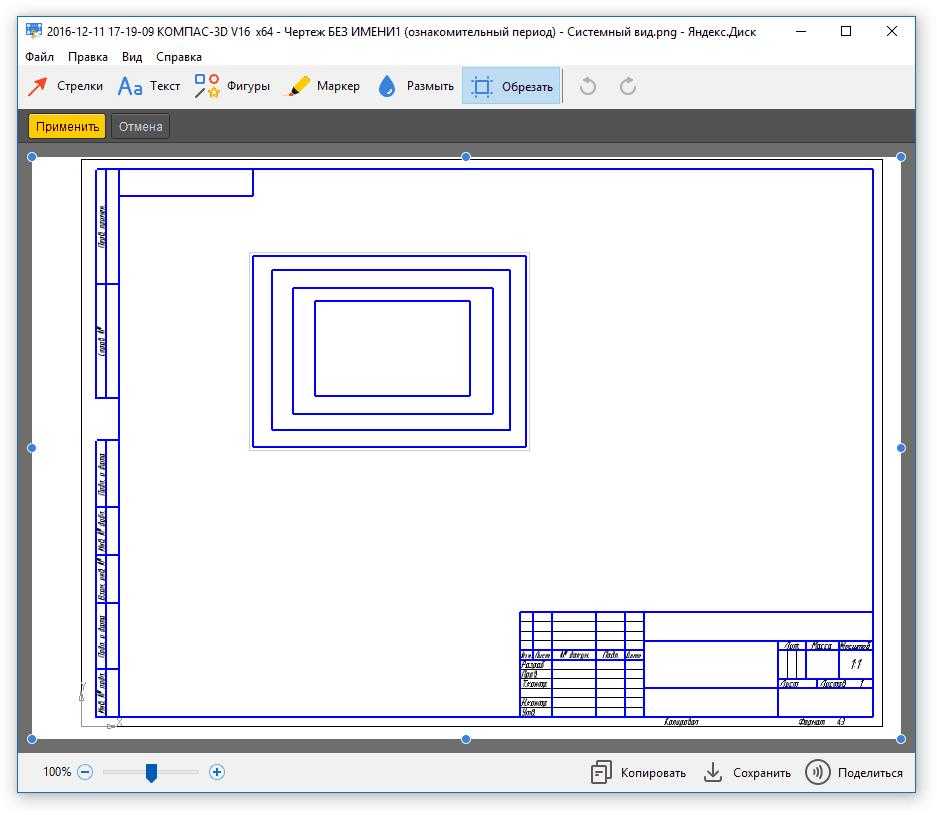Screen dimensions: 937x815
Task: Choose the Shapes (Фигуры) tool
Action: click(x=232, y=86)
